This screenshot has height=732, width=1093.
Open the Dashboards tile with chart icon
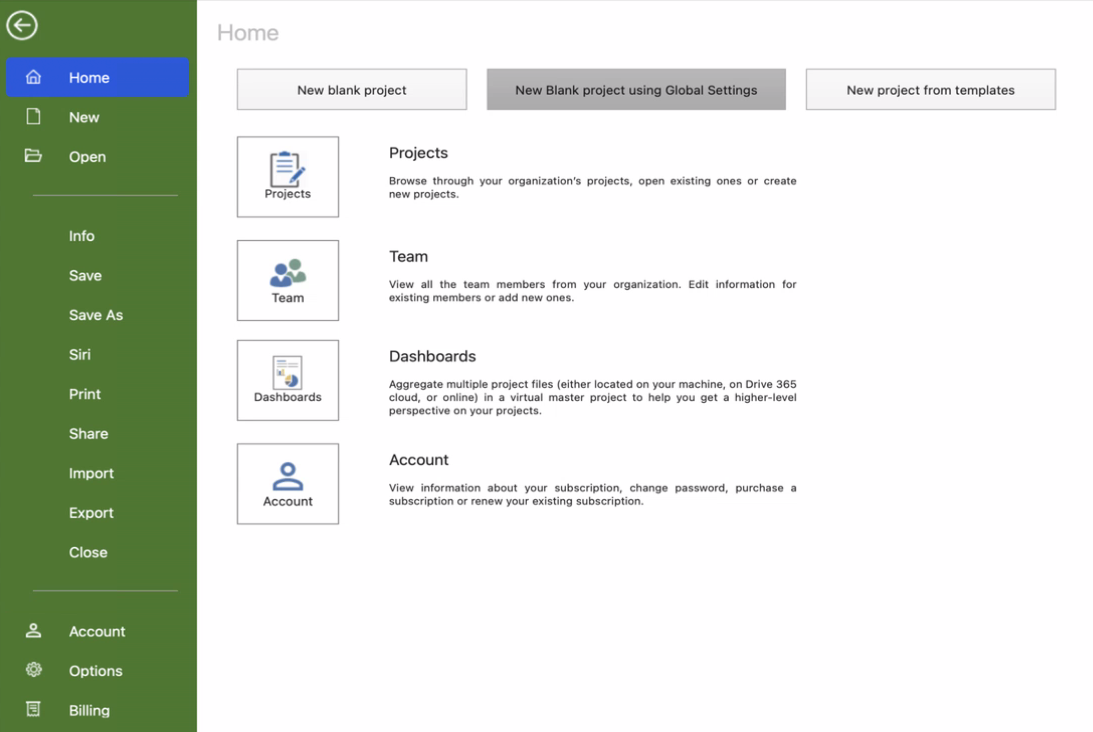[288, 380]
